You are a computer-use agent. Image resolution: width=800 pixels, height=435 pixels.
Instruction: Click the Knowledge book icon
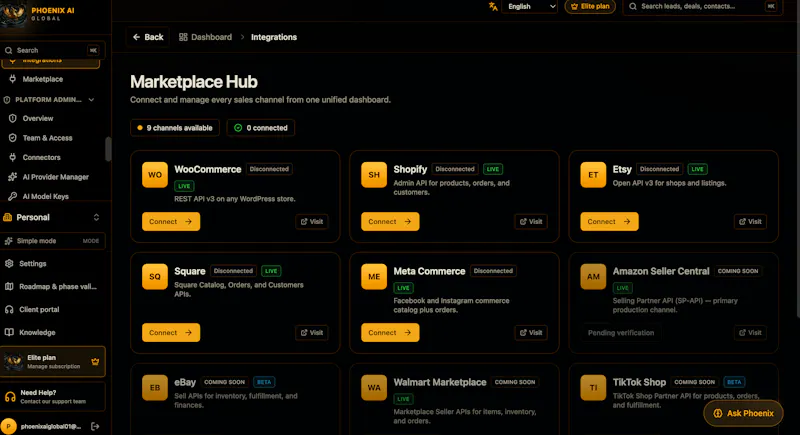coord(9,332)
